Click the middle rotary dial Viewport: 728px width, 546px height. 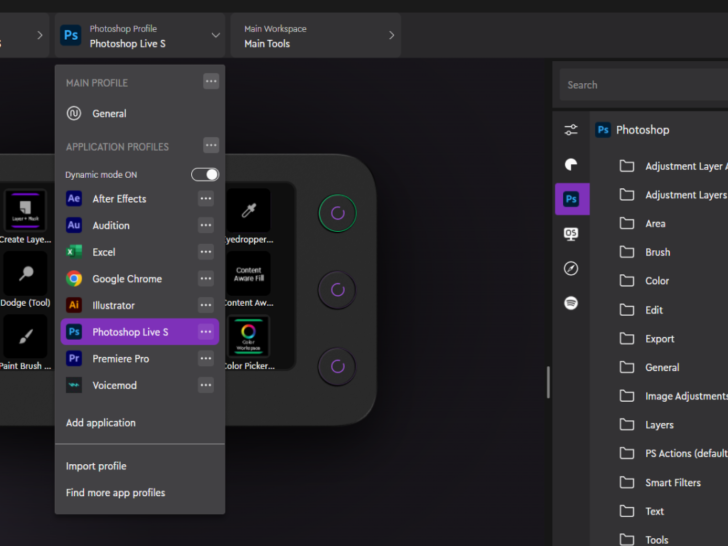point(338,290)
